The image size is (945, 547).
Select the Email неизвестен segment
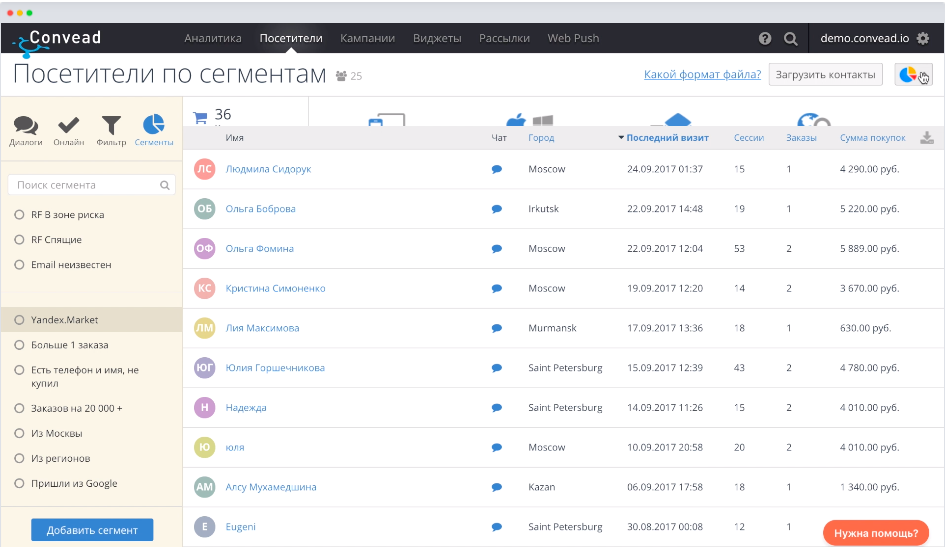click(x=63, y=265)
